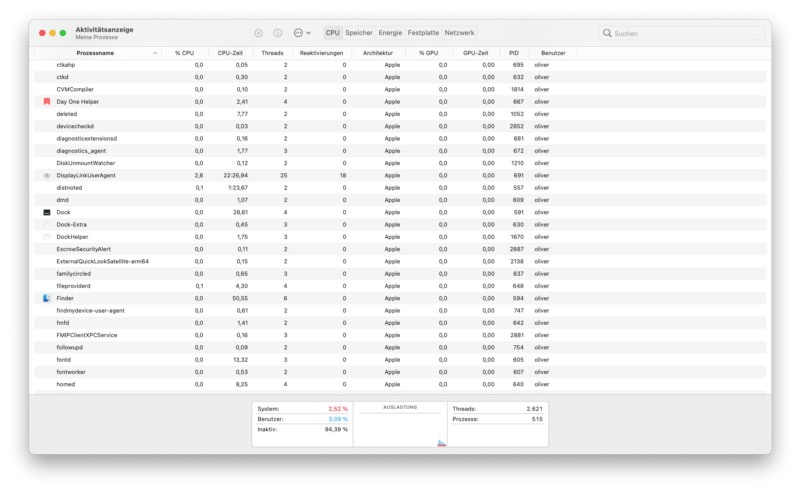The image size is (800, 492).
Task: Click the black Dock process icon
Action: pyautogui.click(x=47, y=212)
